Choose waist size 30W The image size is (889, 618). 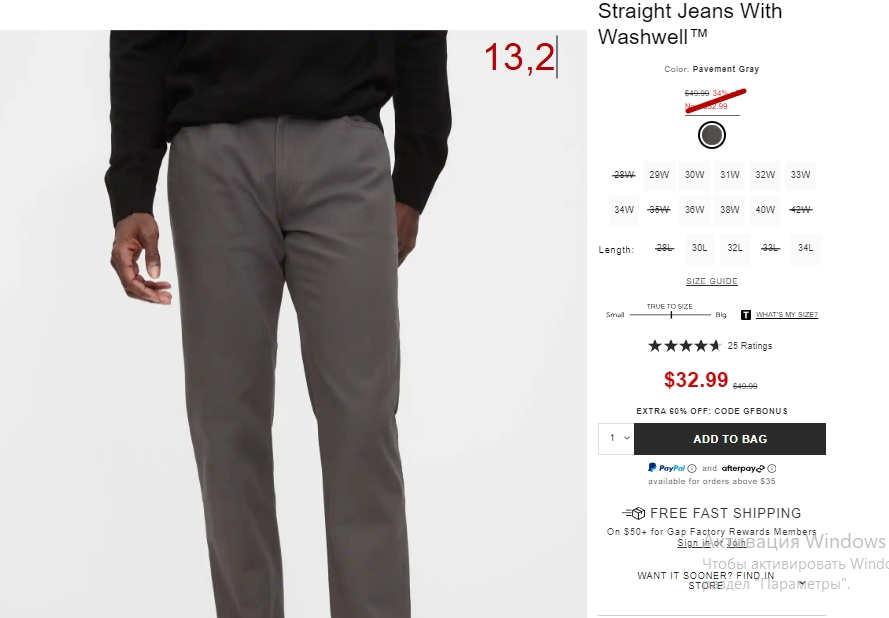point(694,175)
